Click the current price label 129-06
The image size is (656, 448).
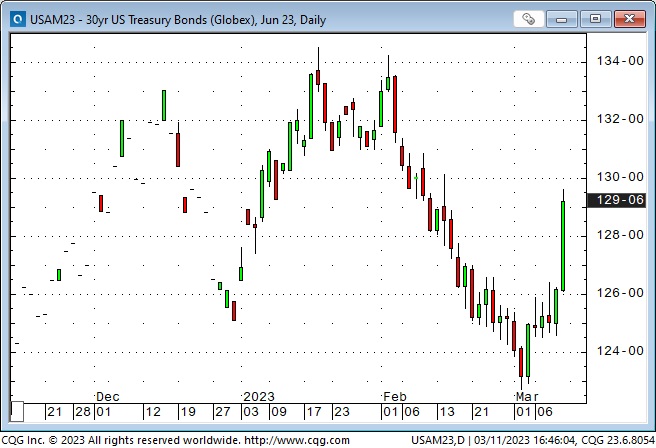point(617,200)
